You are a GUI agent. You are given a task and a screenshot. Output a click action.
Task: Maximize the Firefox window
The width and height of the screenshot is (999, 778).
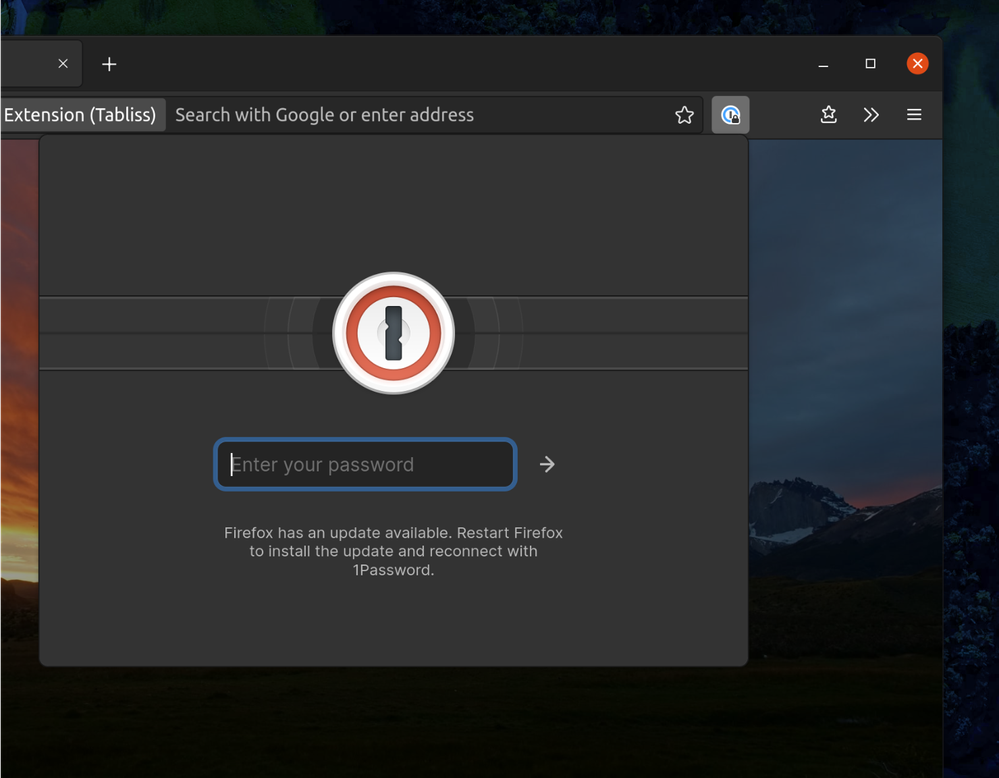tap(870, 64)
